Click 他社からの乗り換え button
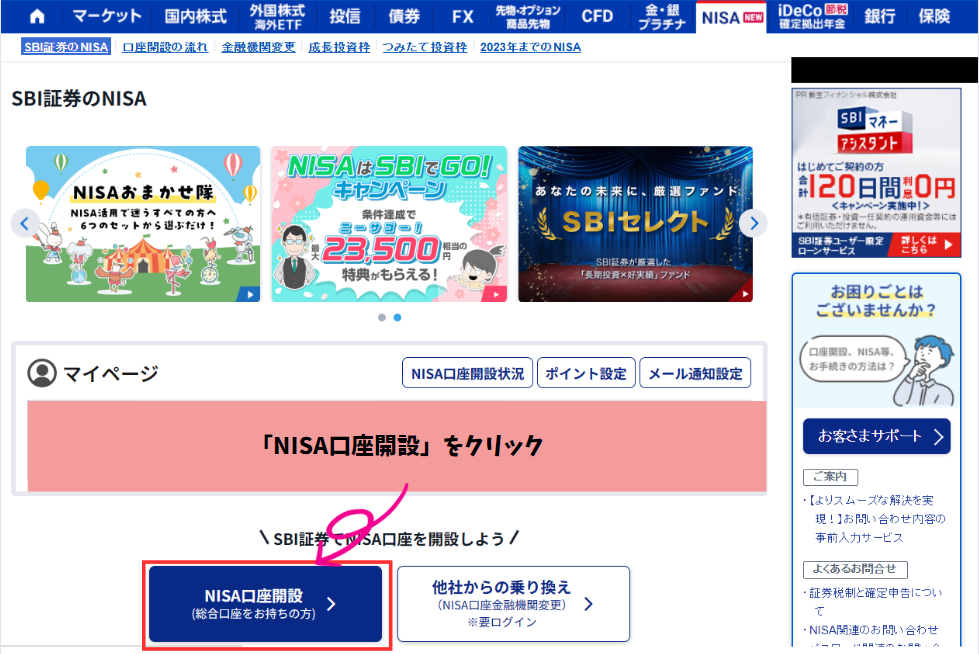This screenshot has width=979, height=654. (513, 604)
